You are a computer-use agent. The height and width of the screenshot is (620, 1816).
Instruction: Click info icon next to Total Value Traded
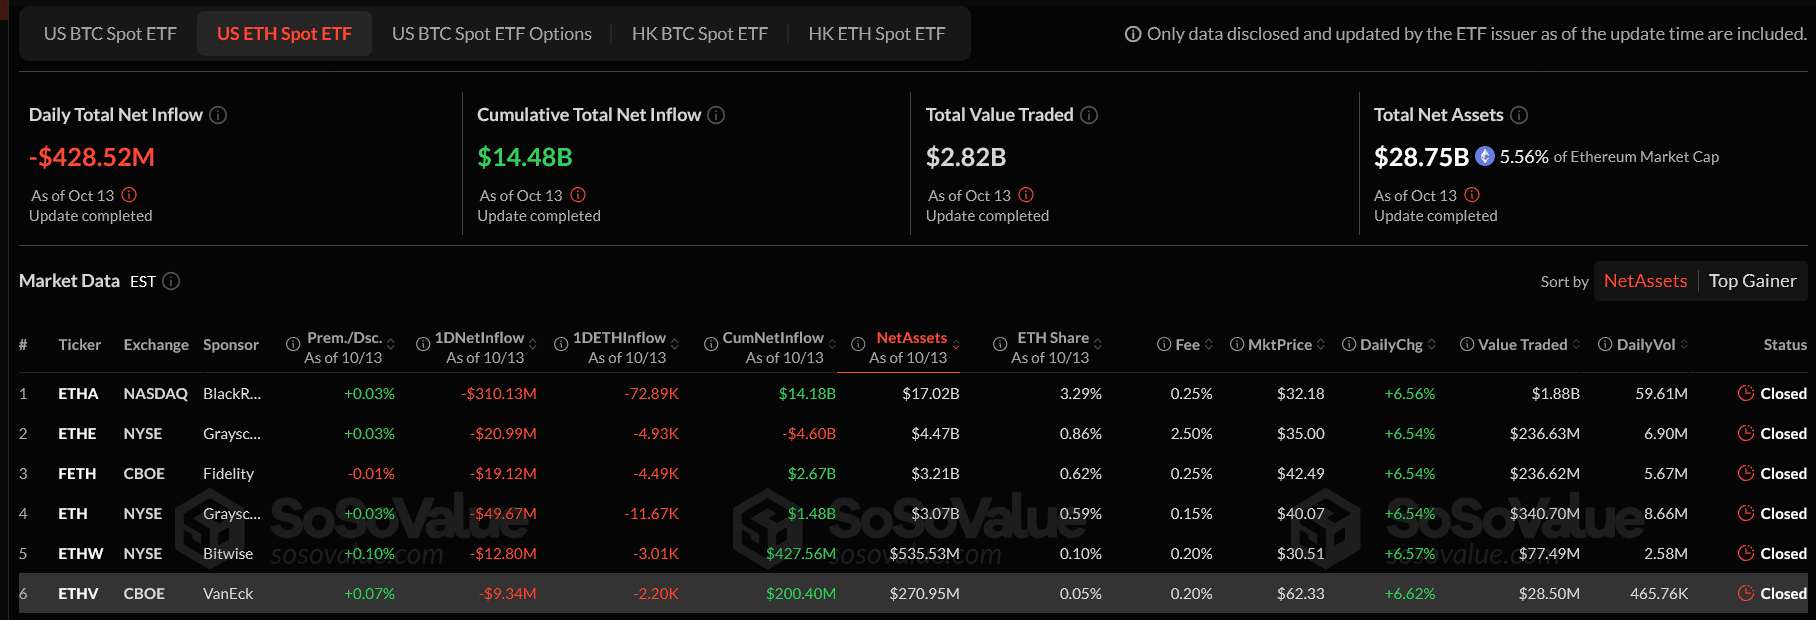point(1089,115)
